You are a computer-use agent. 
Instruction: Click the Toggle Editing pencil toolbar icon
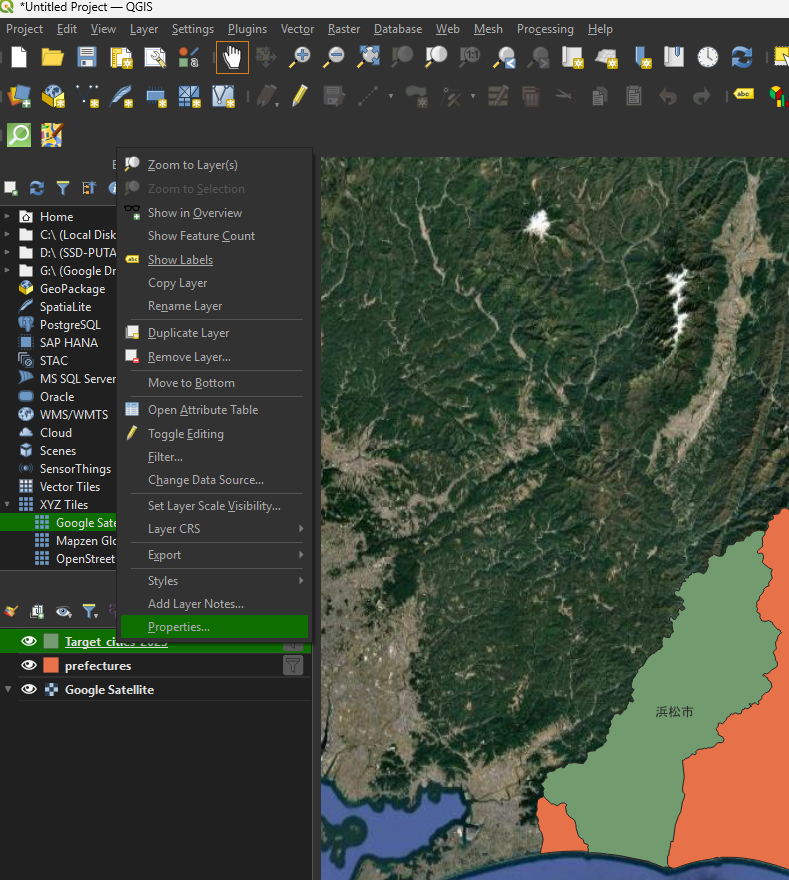point(299,96)
